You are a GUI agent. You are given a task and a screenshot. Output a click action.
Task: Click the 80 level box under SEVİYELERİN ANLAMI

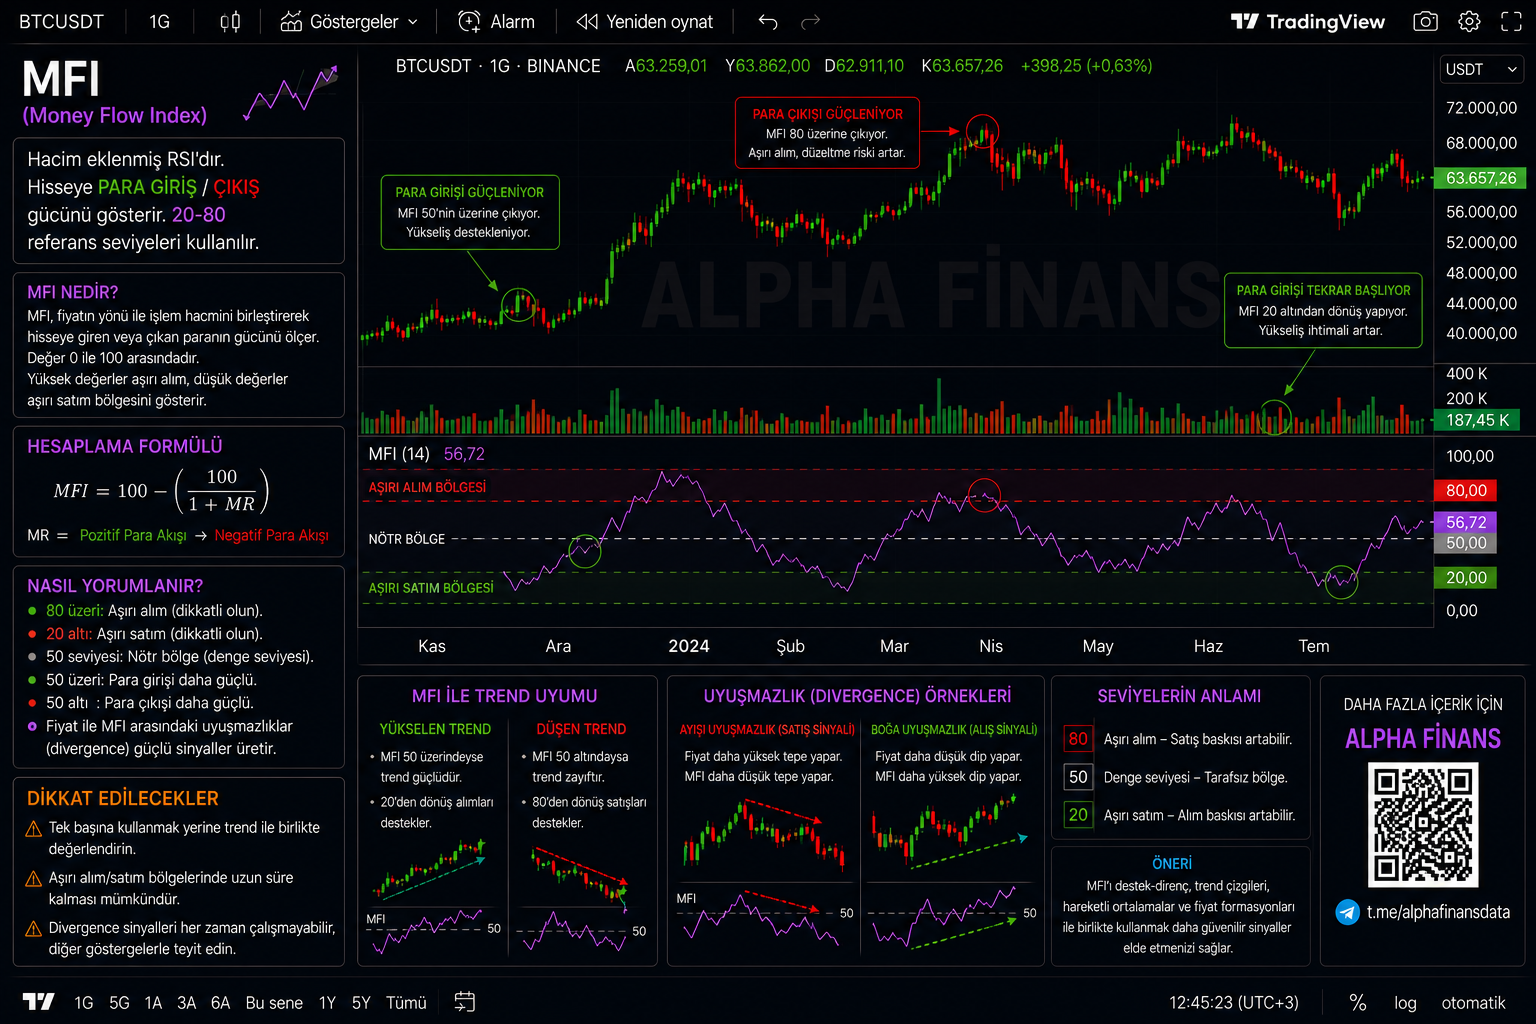coord(1078,739)
